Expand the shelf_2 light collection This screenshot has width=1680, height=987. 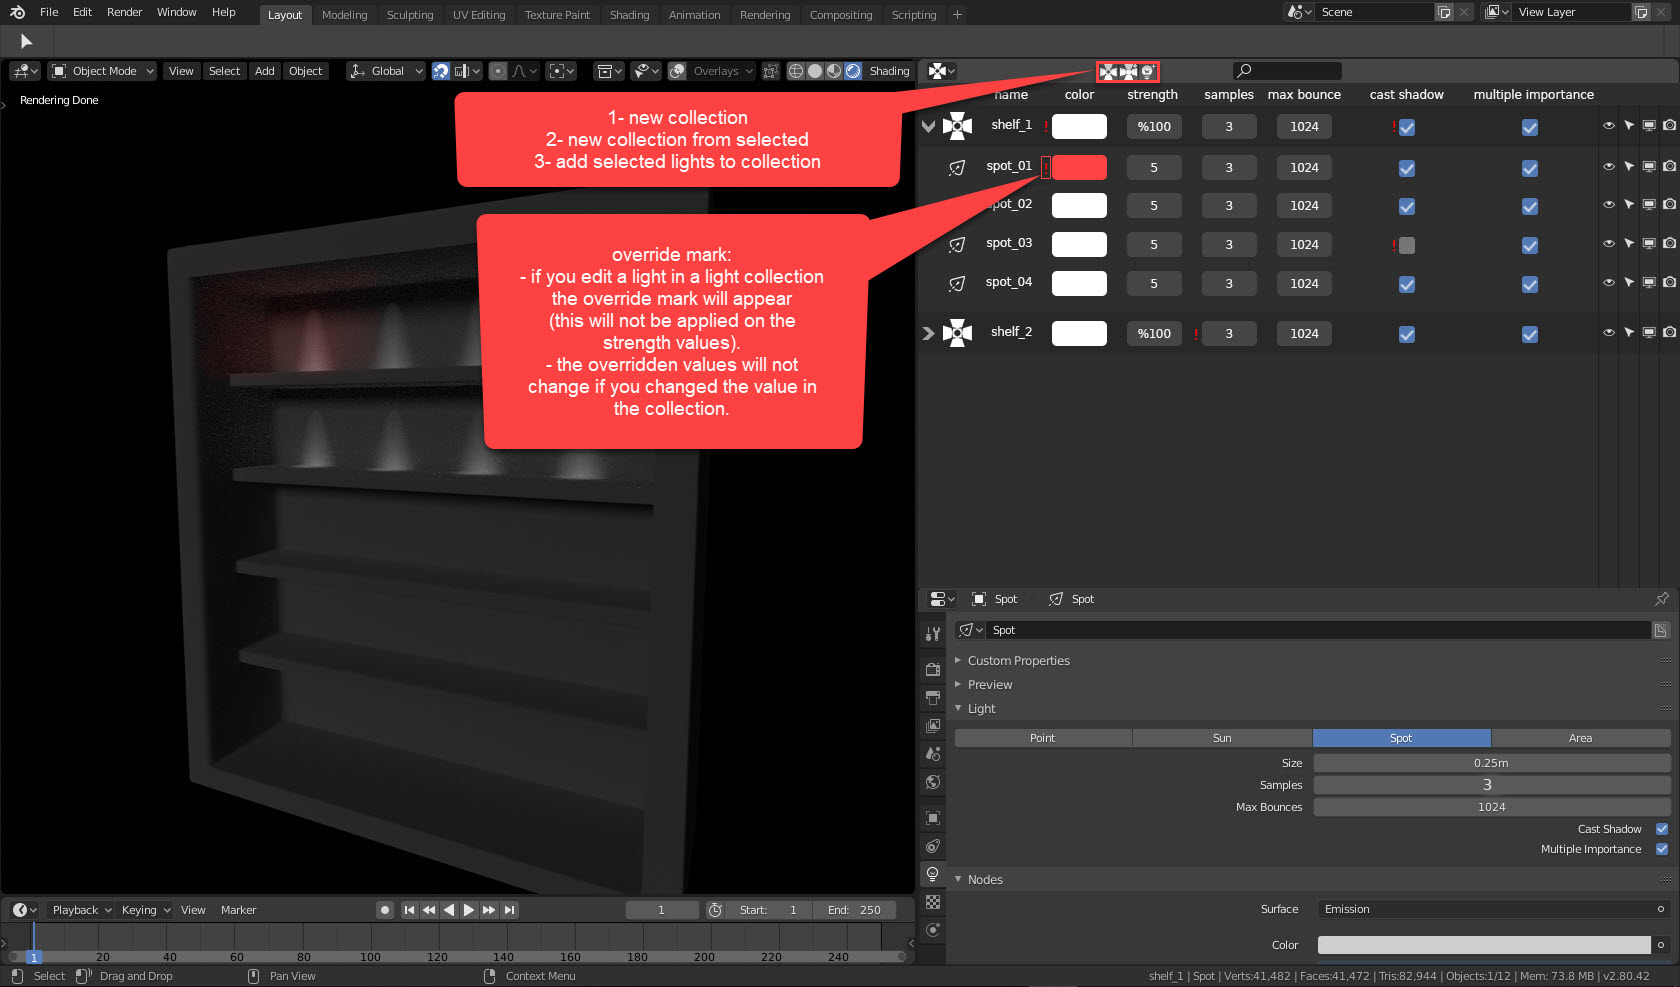929,333
